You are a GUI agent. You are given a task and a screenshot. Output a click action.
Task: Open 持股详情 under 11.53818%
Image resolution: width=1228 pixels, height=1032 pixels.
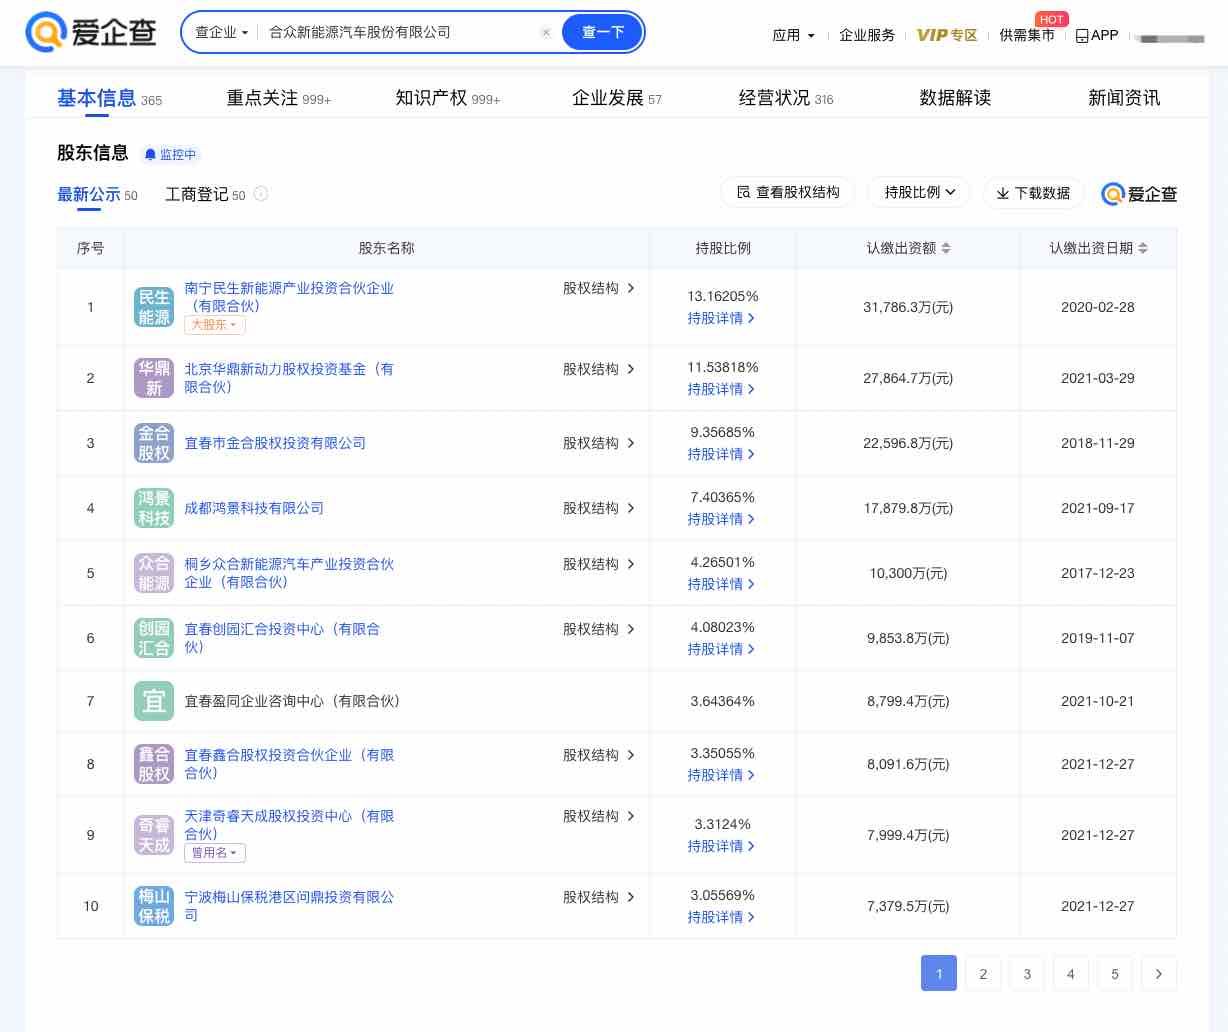[721, 389]
